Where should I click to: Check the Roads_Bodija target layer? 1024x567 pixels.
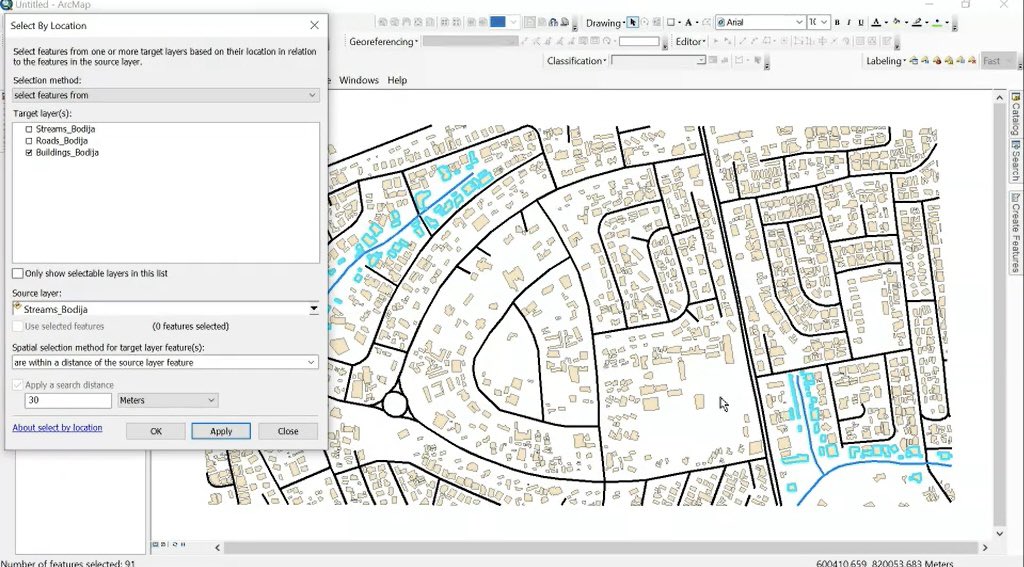click(x=29, y=141)
